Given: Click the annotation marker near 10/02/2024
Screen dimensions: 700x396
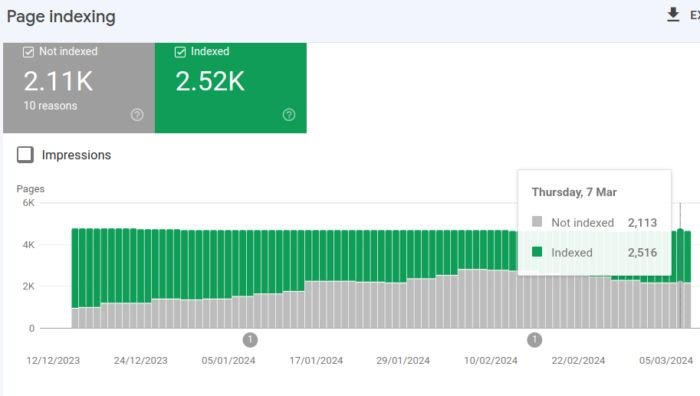Looking at the screenshot, I should click(x=534, y=340).
